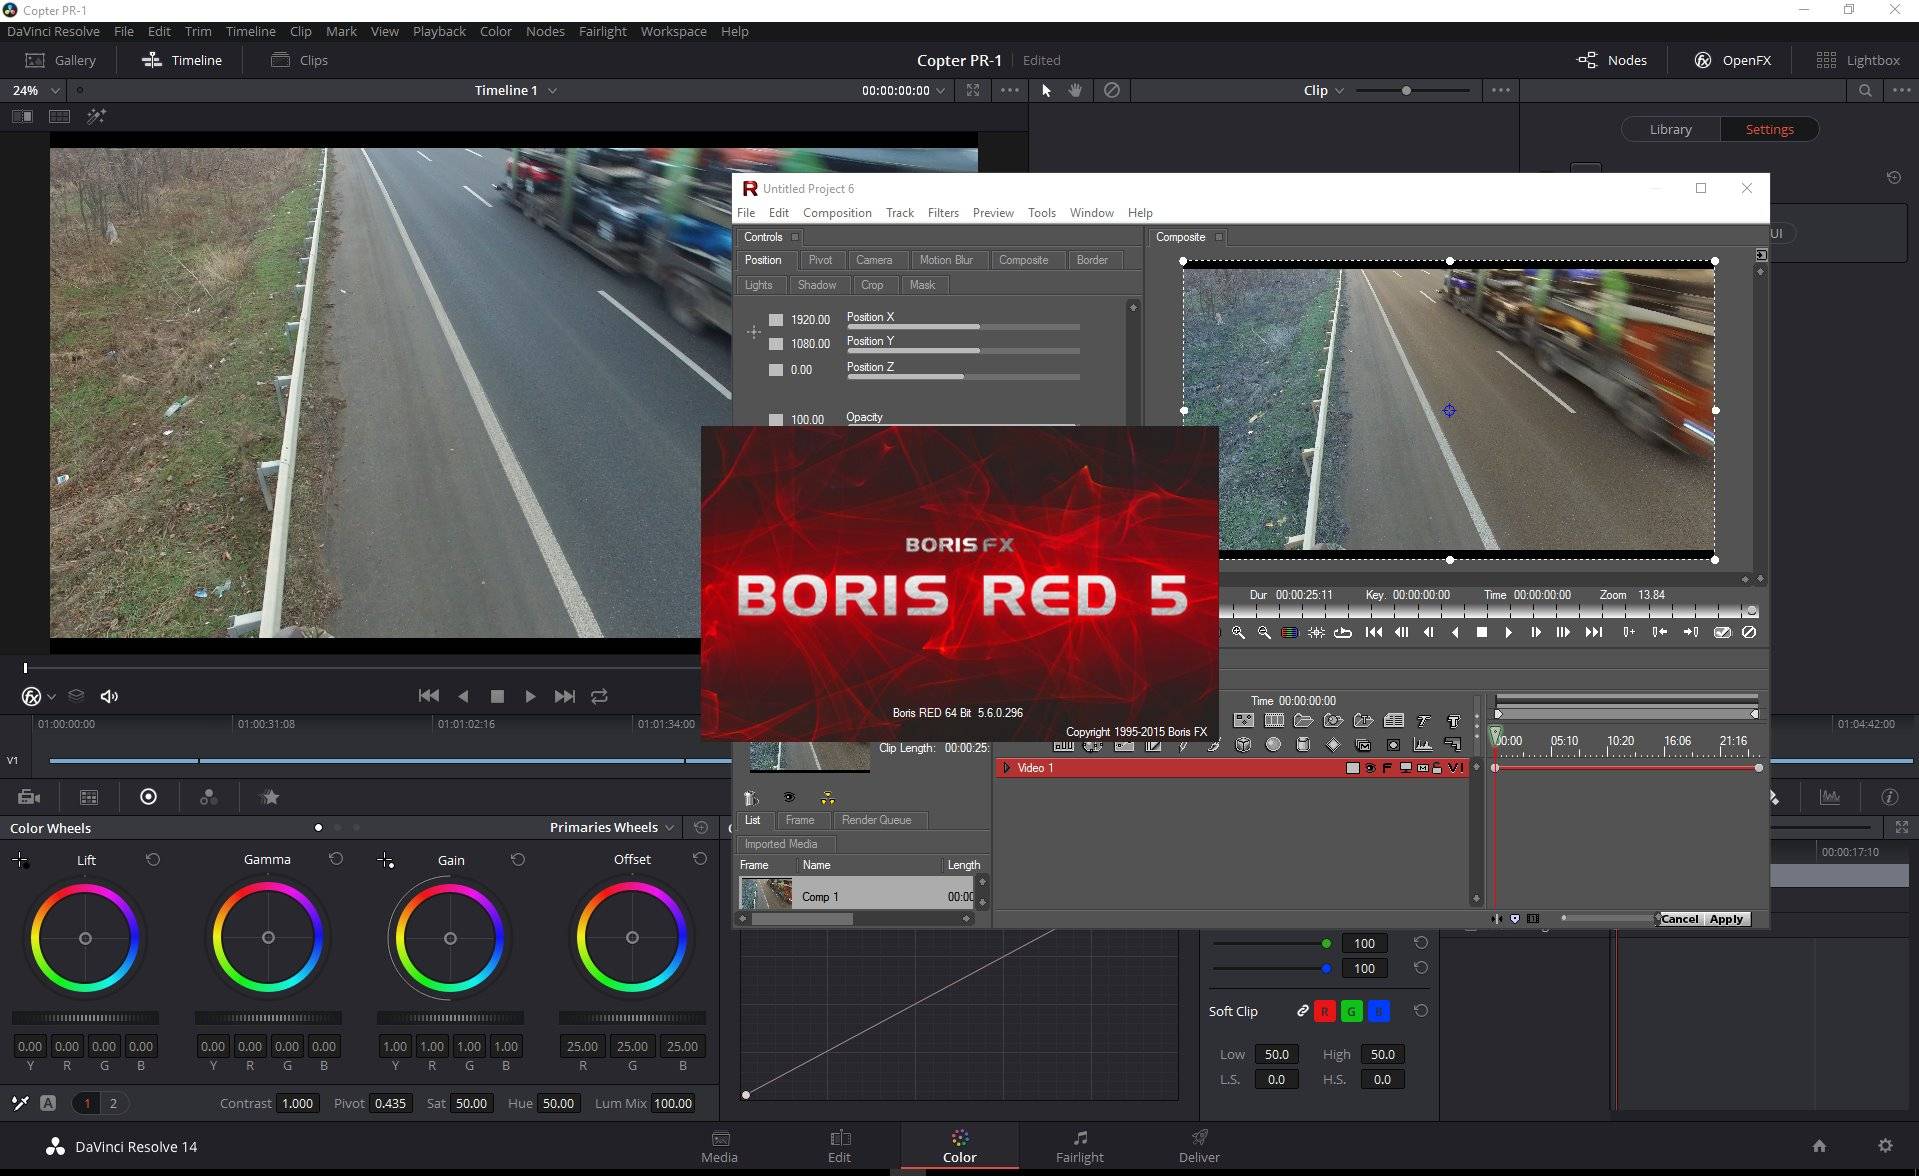The width and height of the screenshot is (1919, 1176).
Task: Adjust the Position X slider in Boris
Action: click(x=963, y=327)
